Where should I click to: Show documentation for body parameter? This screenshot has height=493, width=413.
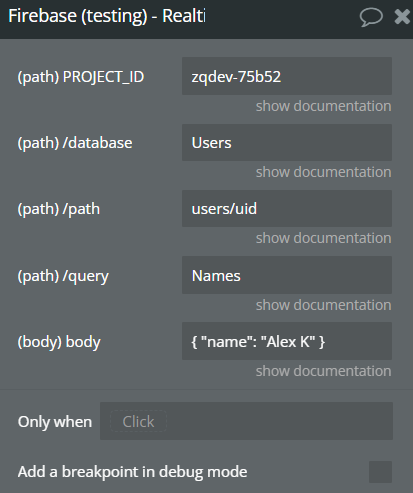click(323, 371)
